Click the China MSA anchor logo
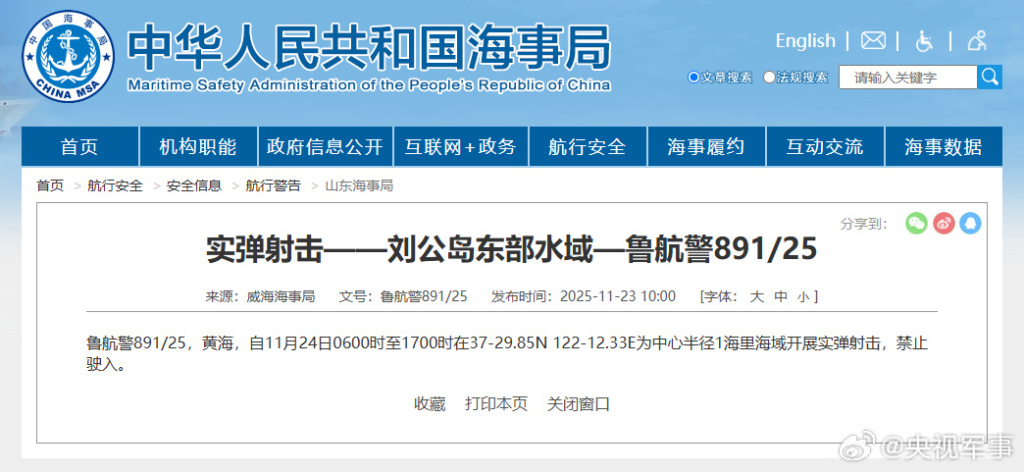1024x472 pixels. pyautogui.click(x=68, y=57)
